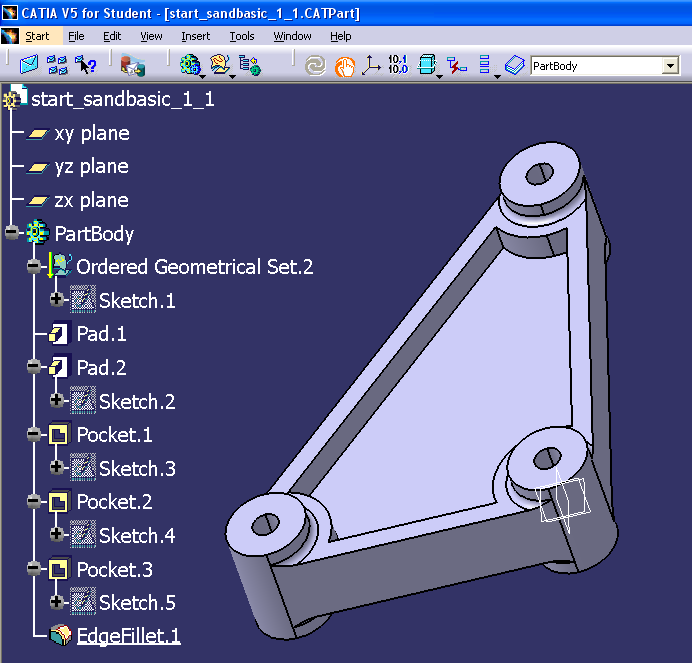Select the zx plane tree item
Image resolution: width=692 pixels, height=663 pixels.
click(78, 201)
